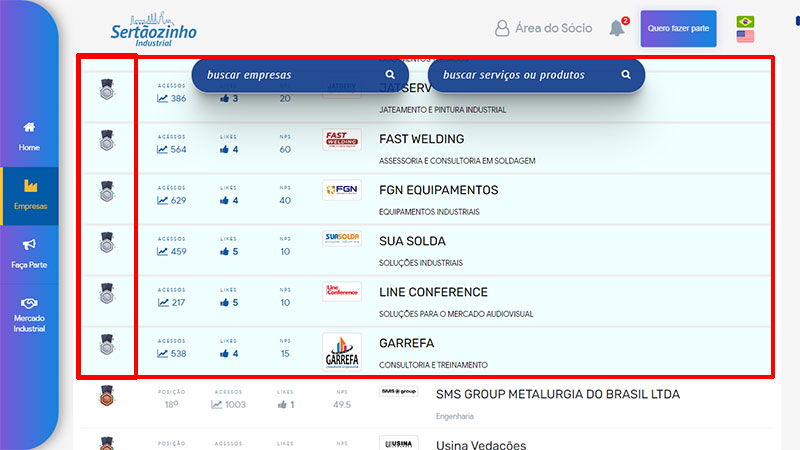Click the Sertãozinho Industrial logo

154,29
